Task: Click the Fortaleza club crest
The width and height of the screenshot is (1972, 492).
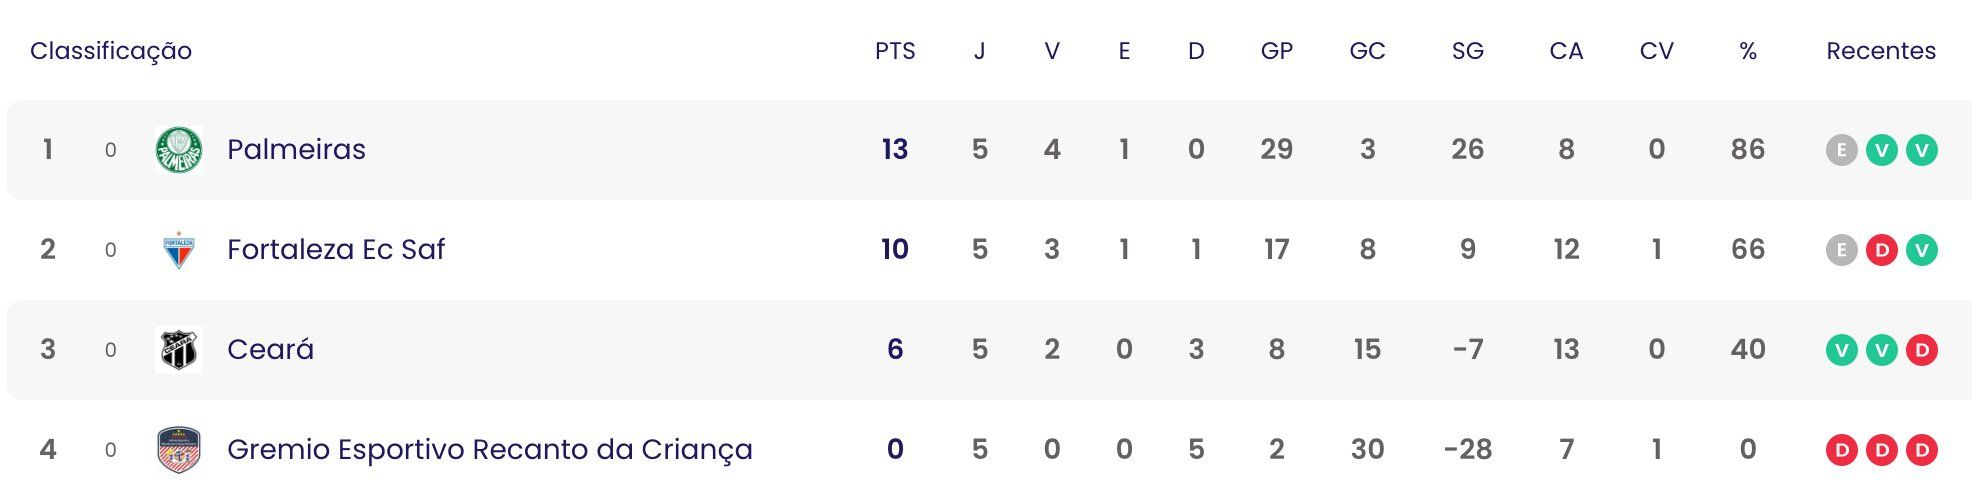Action: tap(179, 250)
